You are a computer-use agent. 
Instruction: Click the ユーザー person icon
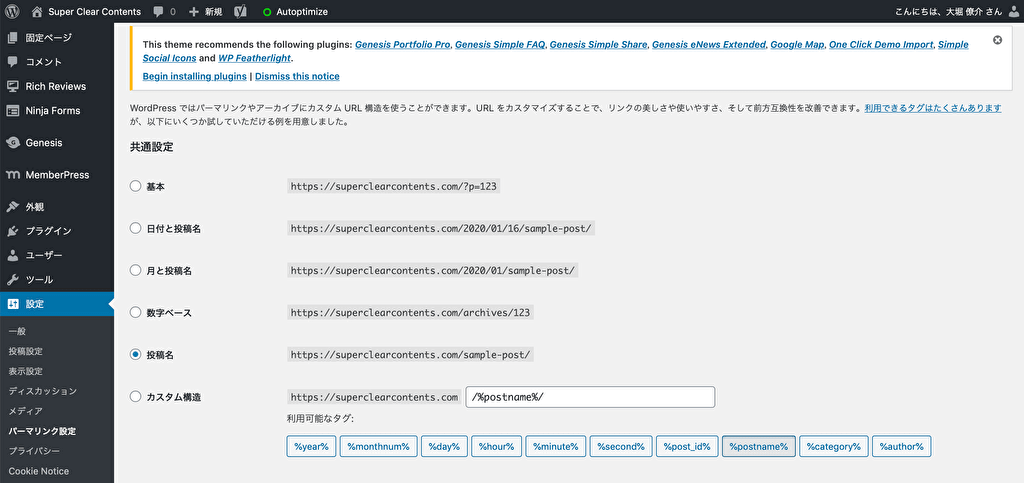tap(12, 255)
